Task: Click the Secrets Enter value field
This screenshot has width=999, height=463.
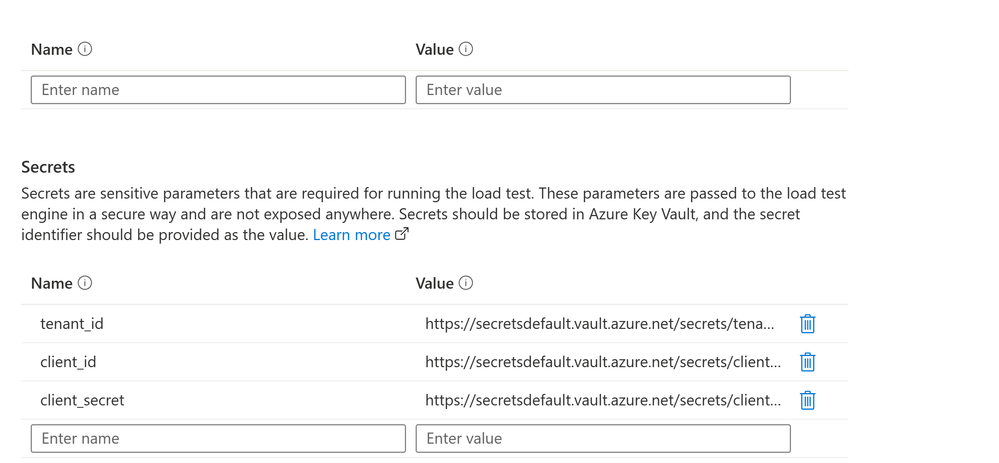Action: pyautogui.click(x=603, y=438)
